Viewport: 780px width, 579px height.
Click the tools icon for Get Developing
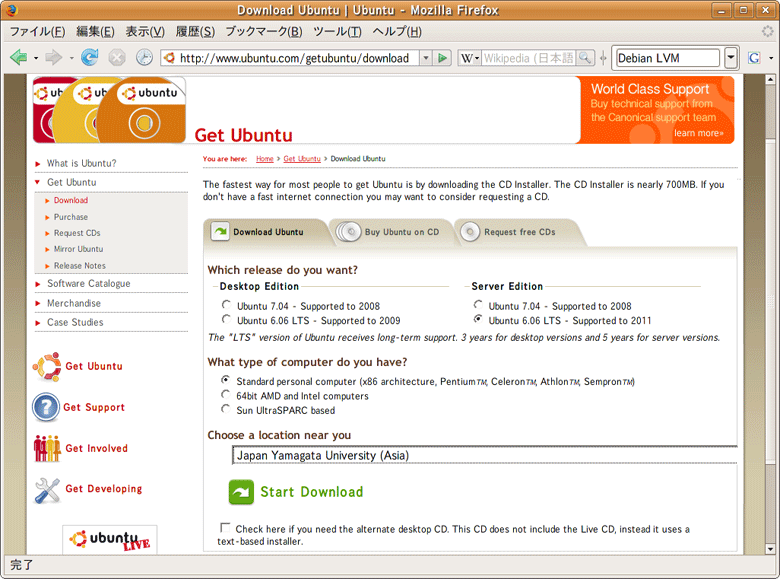(47, 490)
